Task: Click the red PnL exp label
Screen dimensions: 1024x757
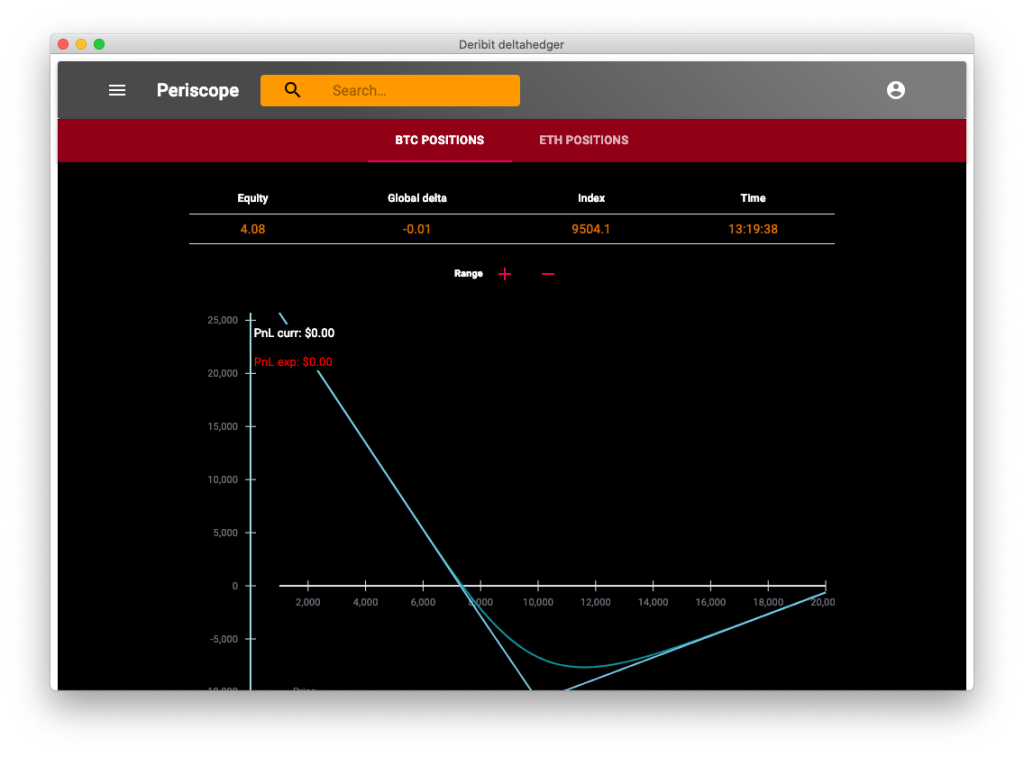Action: click(x=293, y=362)
